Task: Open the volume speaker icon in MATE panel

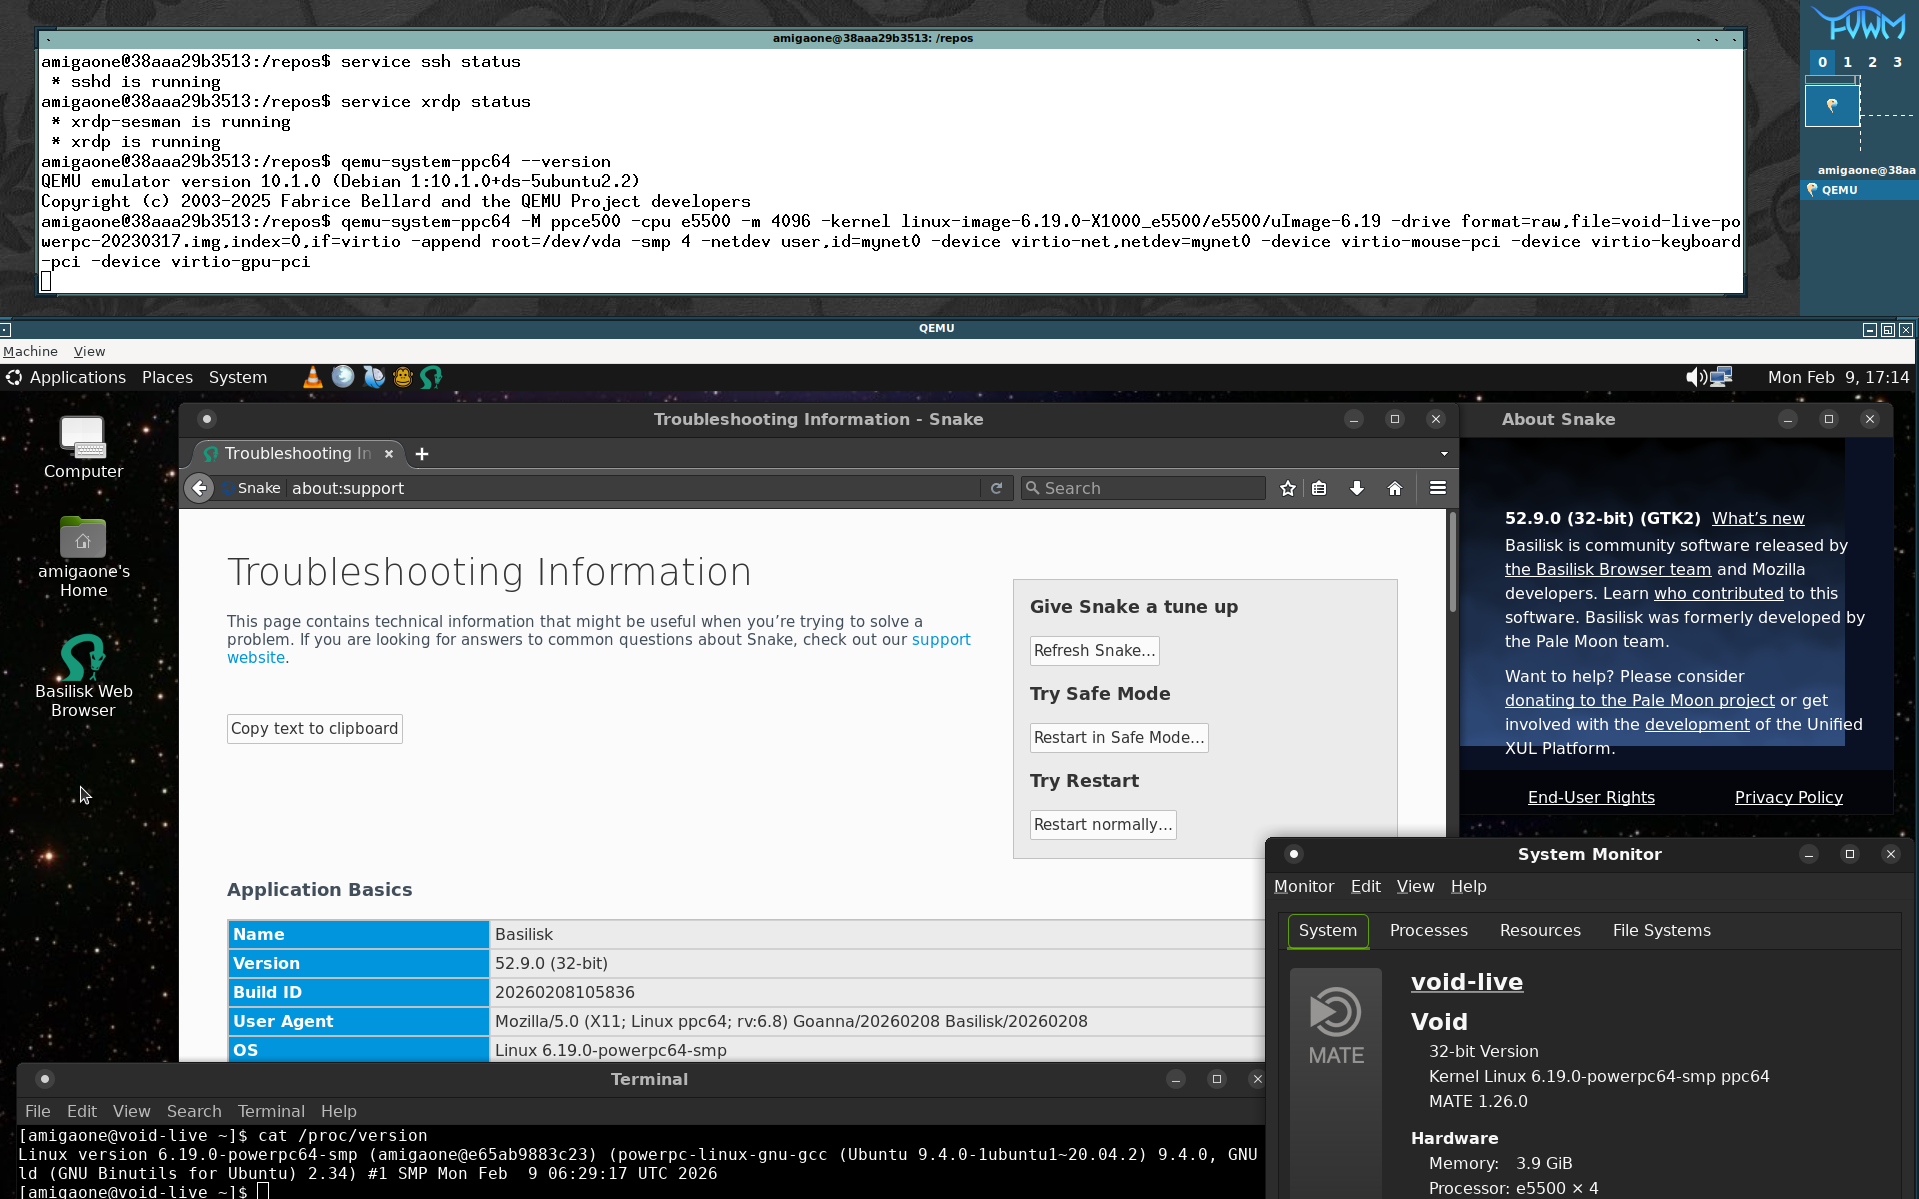Action: click(x=1695, y=377)
